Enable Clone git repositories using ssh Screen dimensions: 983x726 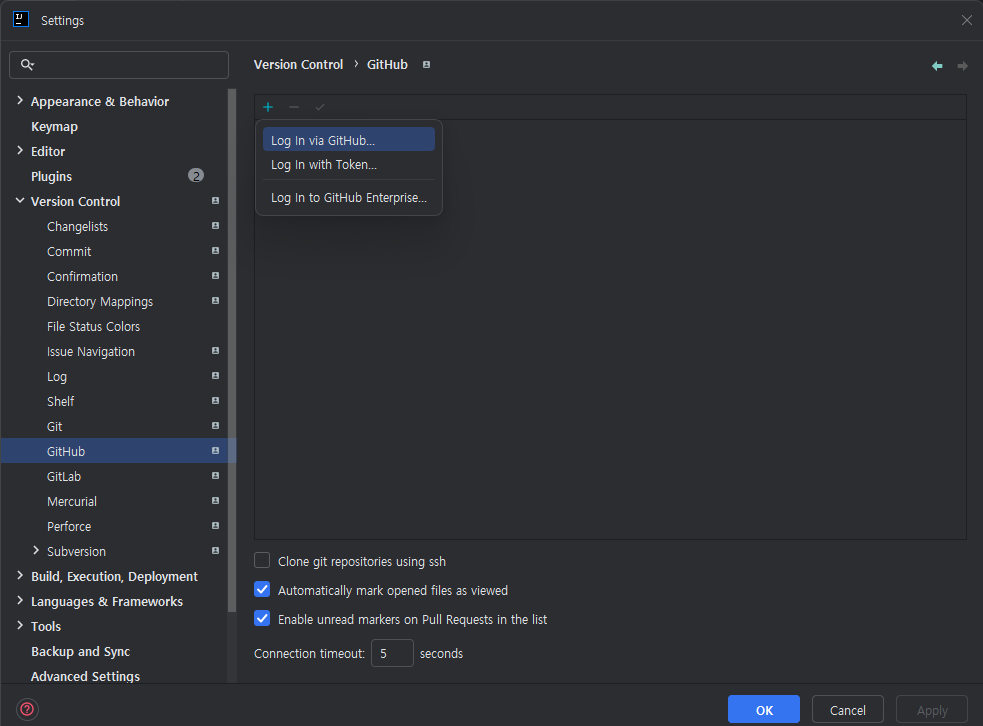[262, 560]
